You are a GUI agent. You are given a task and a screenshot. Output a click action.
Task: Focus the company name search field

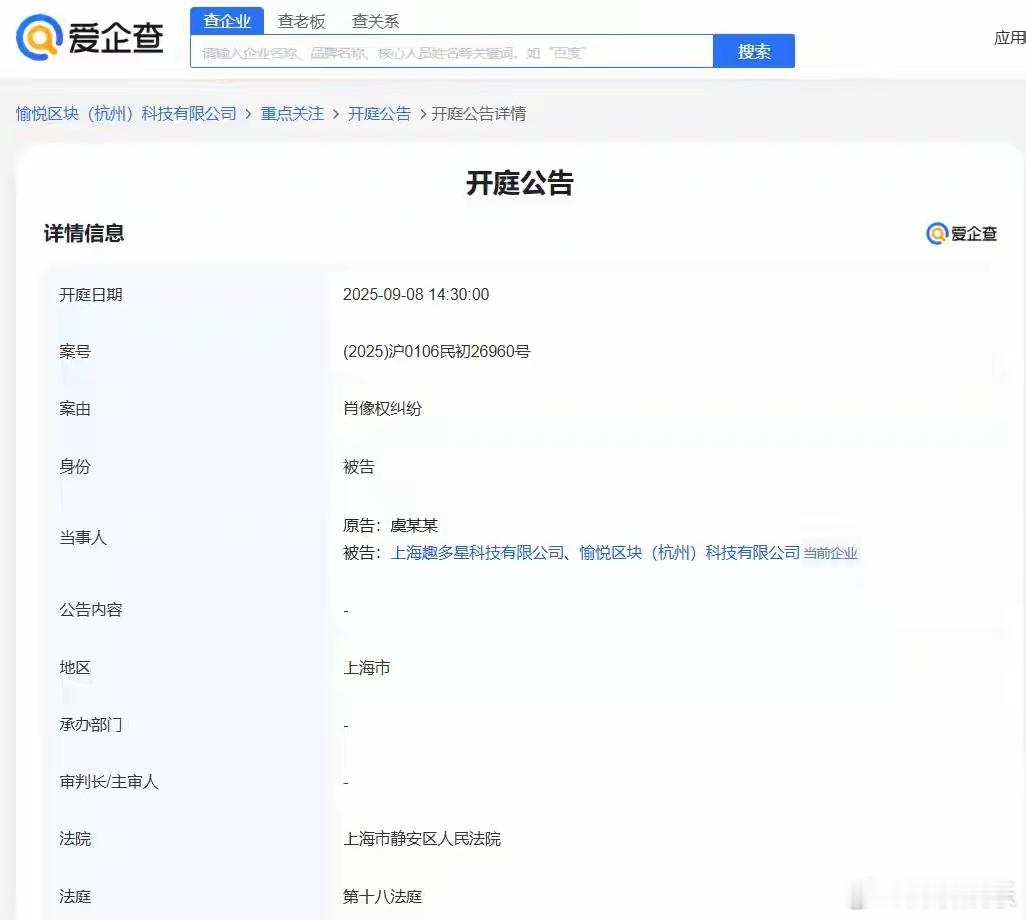coord(451,52)
